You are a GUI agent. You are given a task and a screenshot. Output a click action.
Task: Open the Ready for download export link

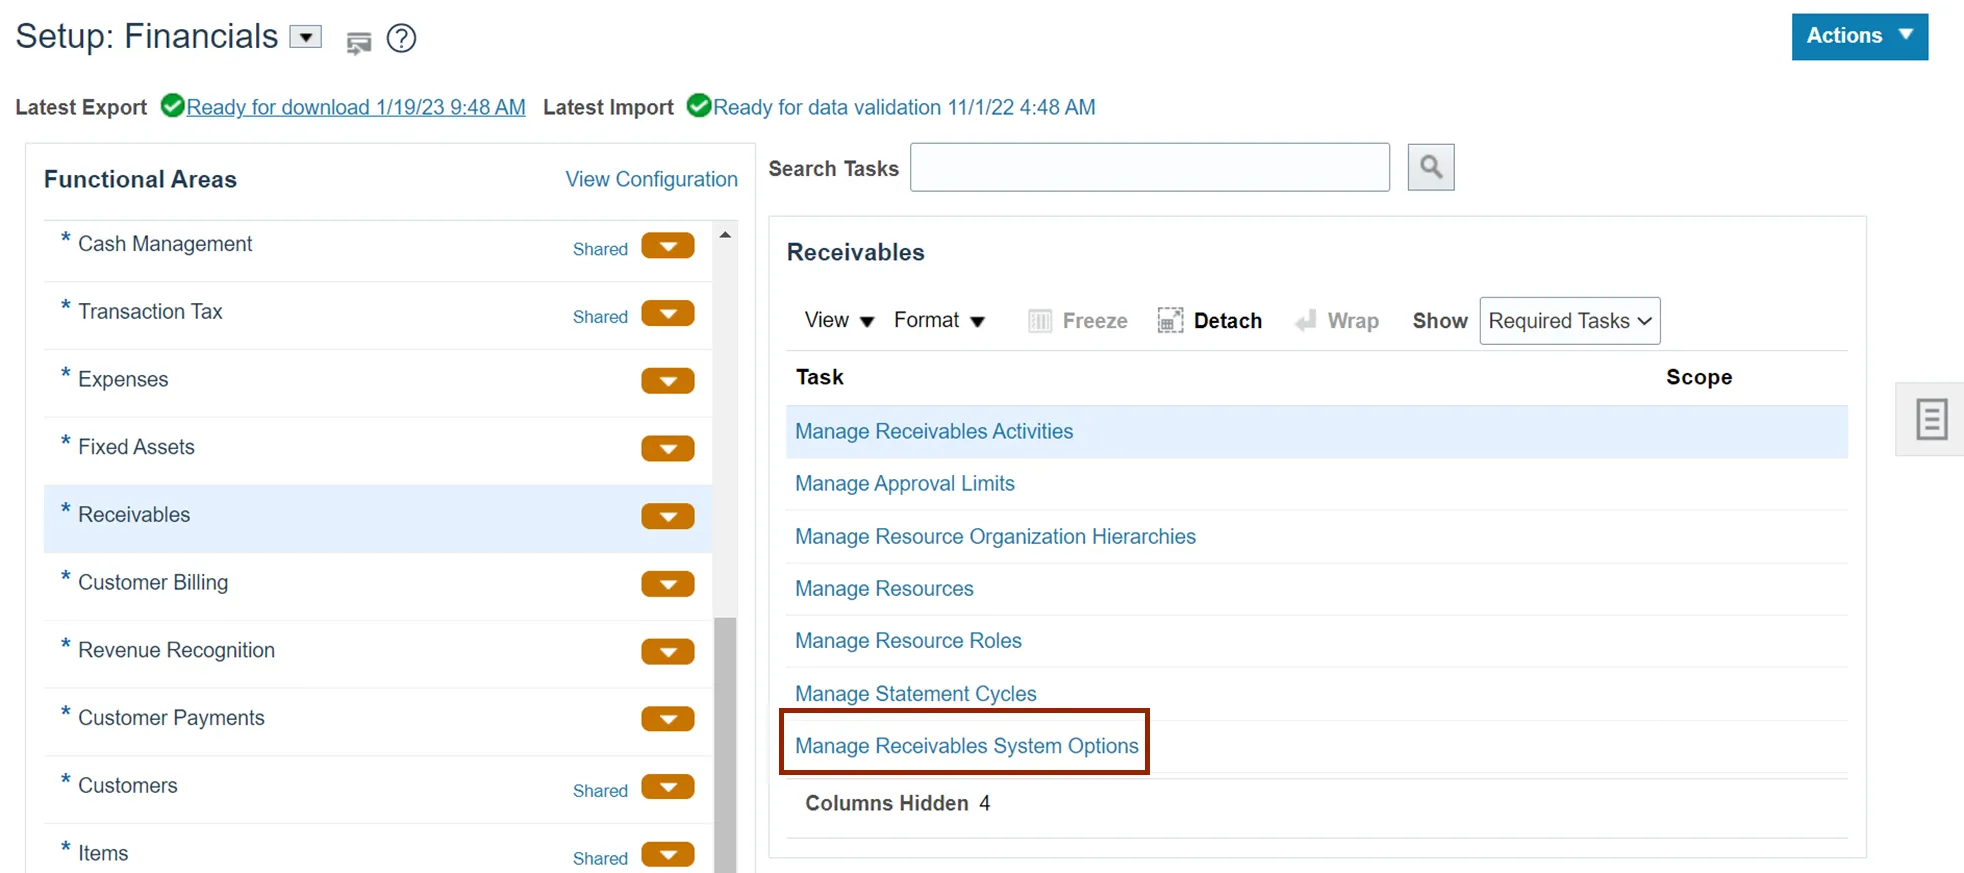[x=355, y=107]
